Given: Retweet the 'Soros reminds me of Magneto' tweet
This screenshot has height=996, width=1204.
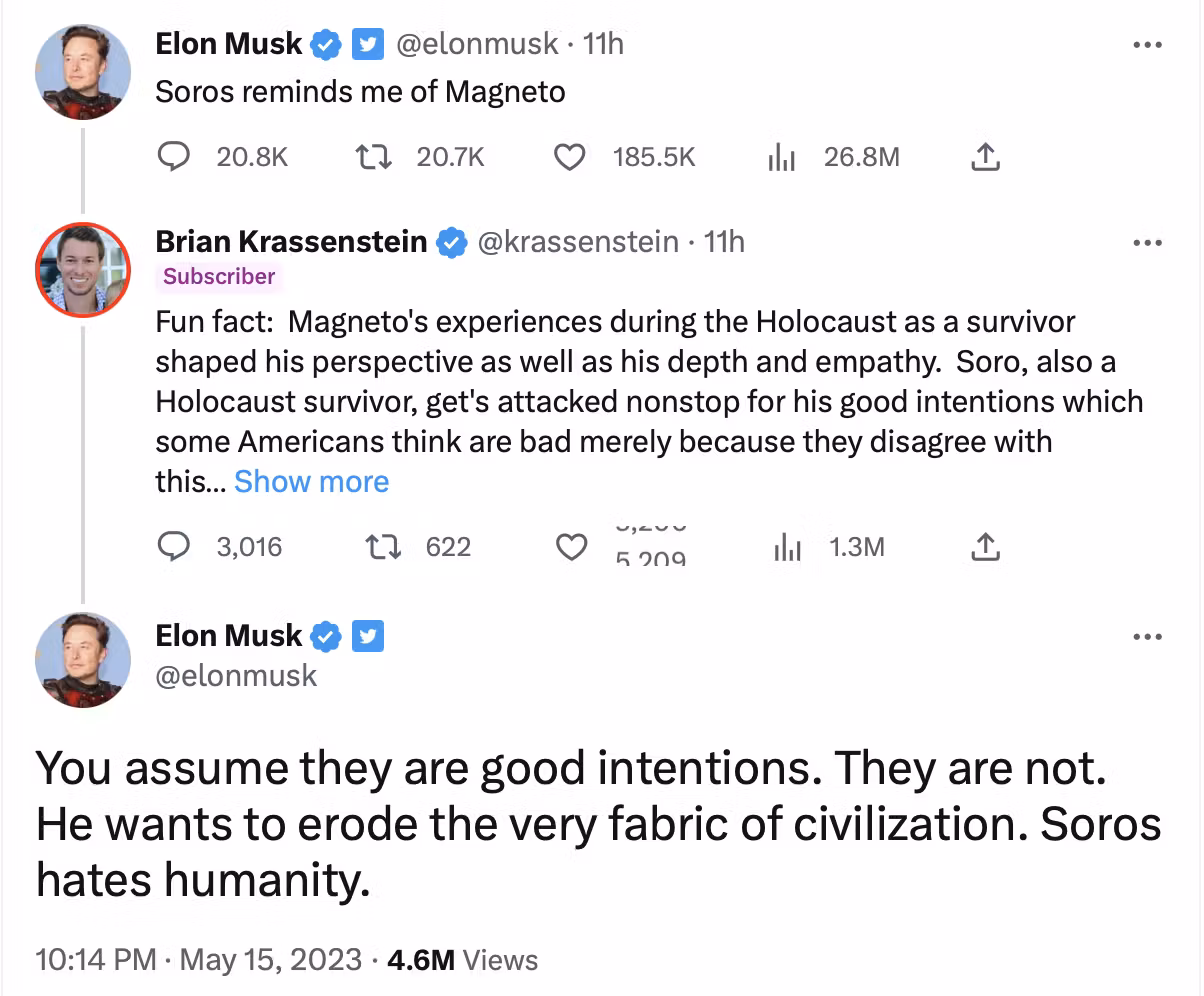Looking at the screenshot, I should click(374, 157).
